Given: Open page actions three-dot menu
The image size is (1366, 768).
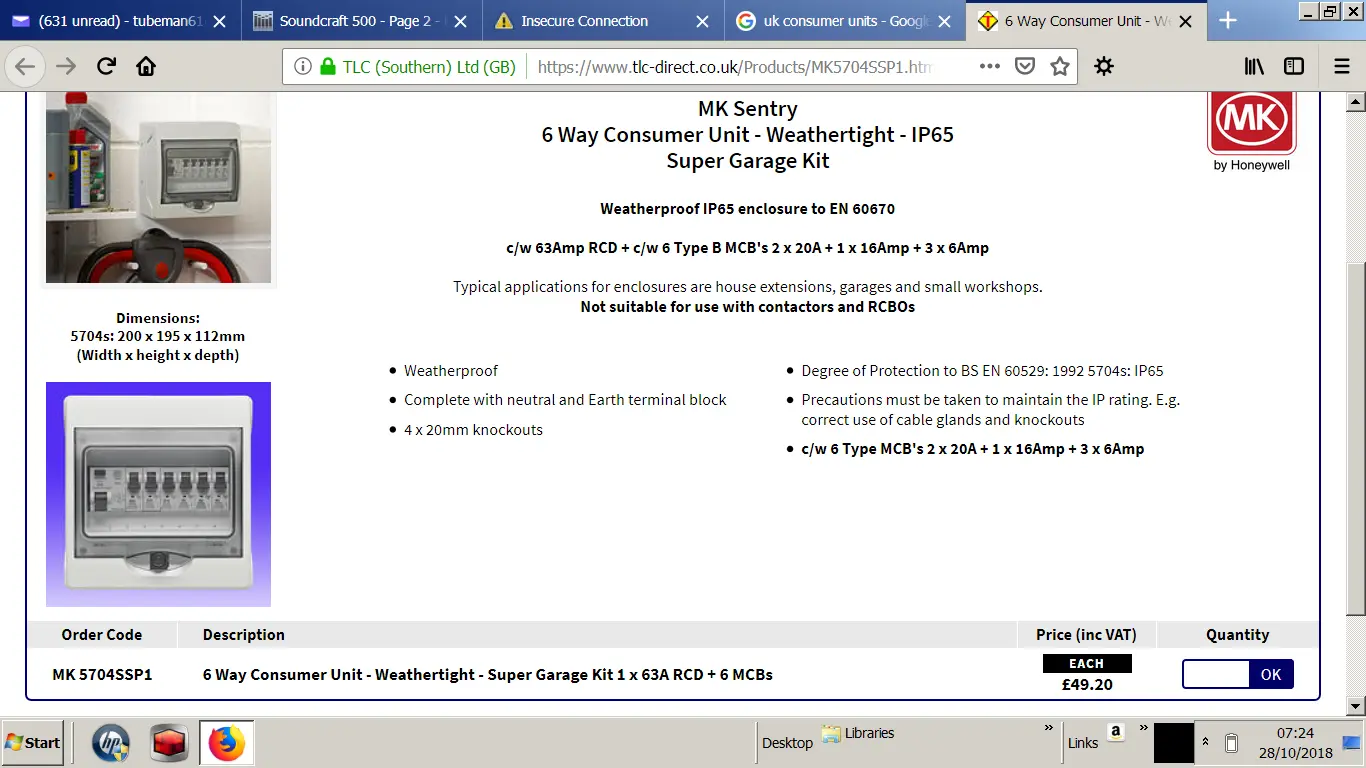Looking at the screenshot, I should [x=989, y=67].
